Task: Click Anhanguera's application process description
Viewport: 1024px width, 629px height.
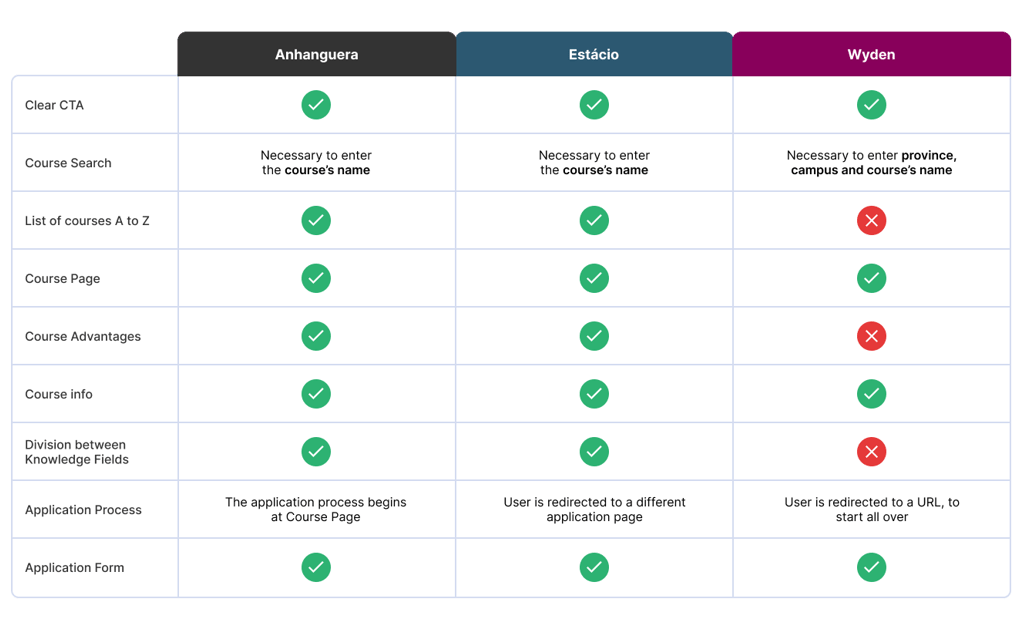Action: 316,510
